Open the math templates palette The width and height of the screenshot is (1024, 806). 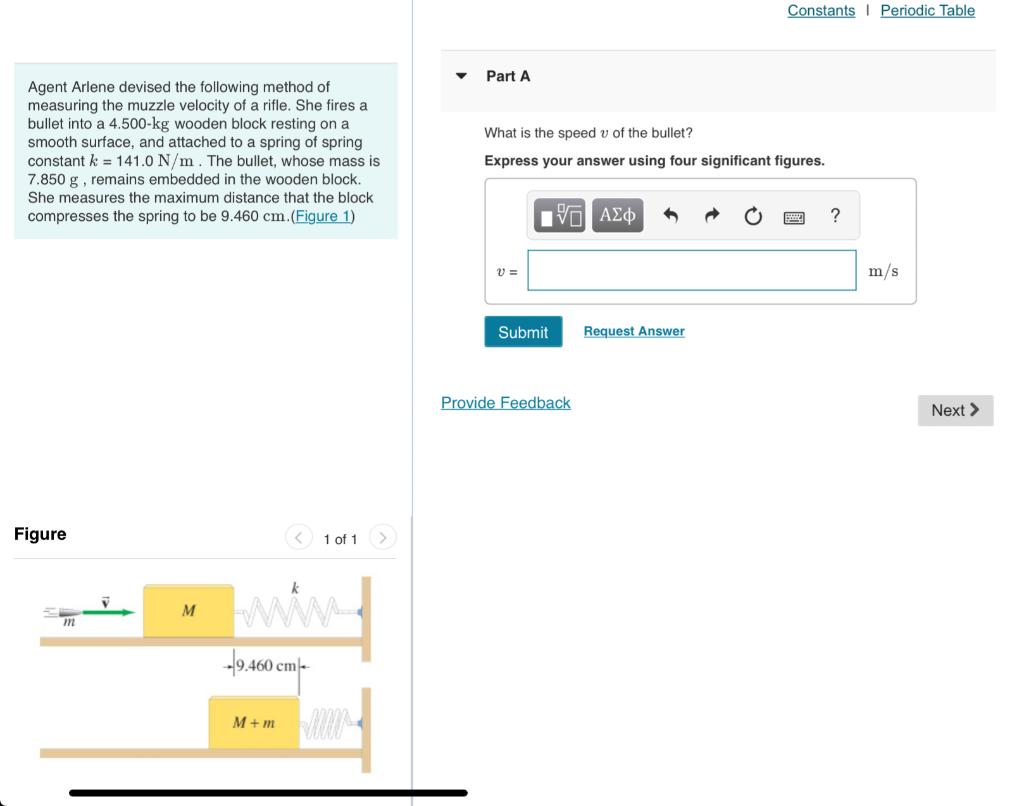pyautogui.click(x=560, y=214)
